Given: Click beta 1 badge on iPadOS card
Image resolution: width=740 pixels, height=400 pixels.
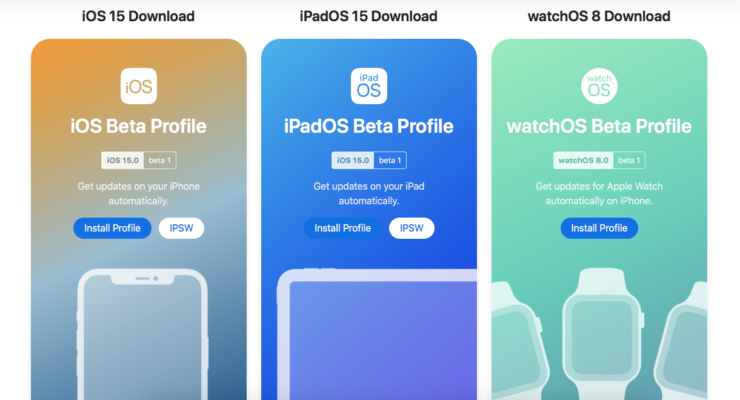Looking at the screenshot, I should [390, 160].
